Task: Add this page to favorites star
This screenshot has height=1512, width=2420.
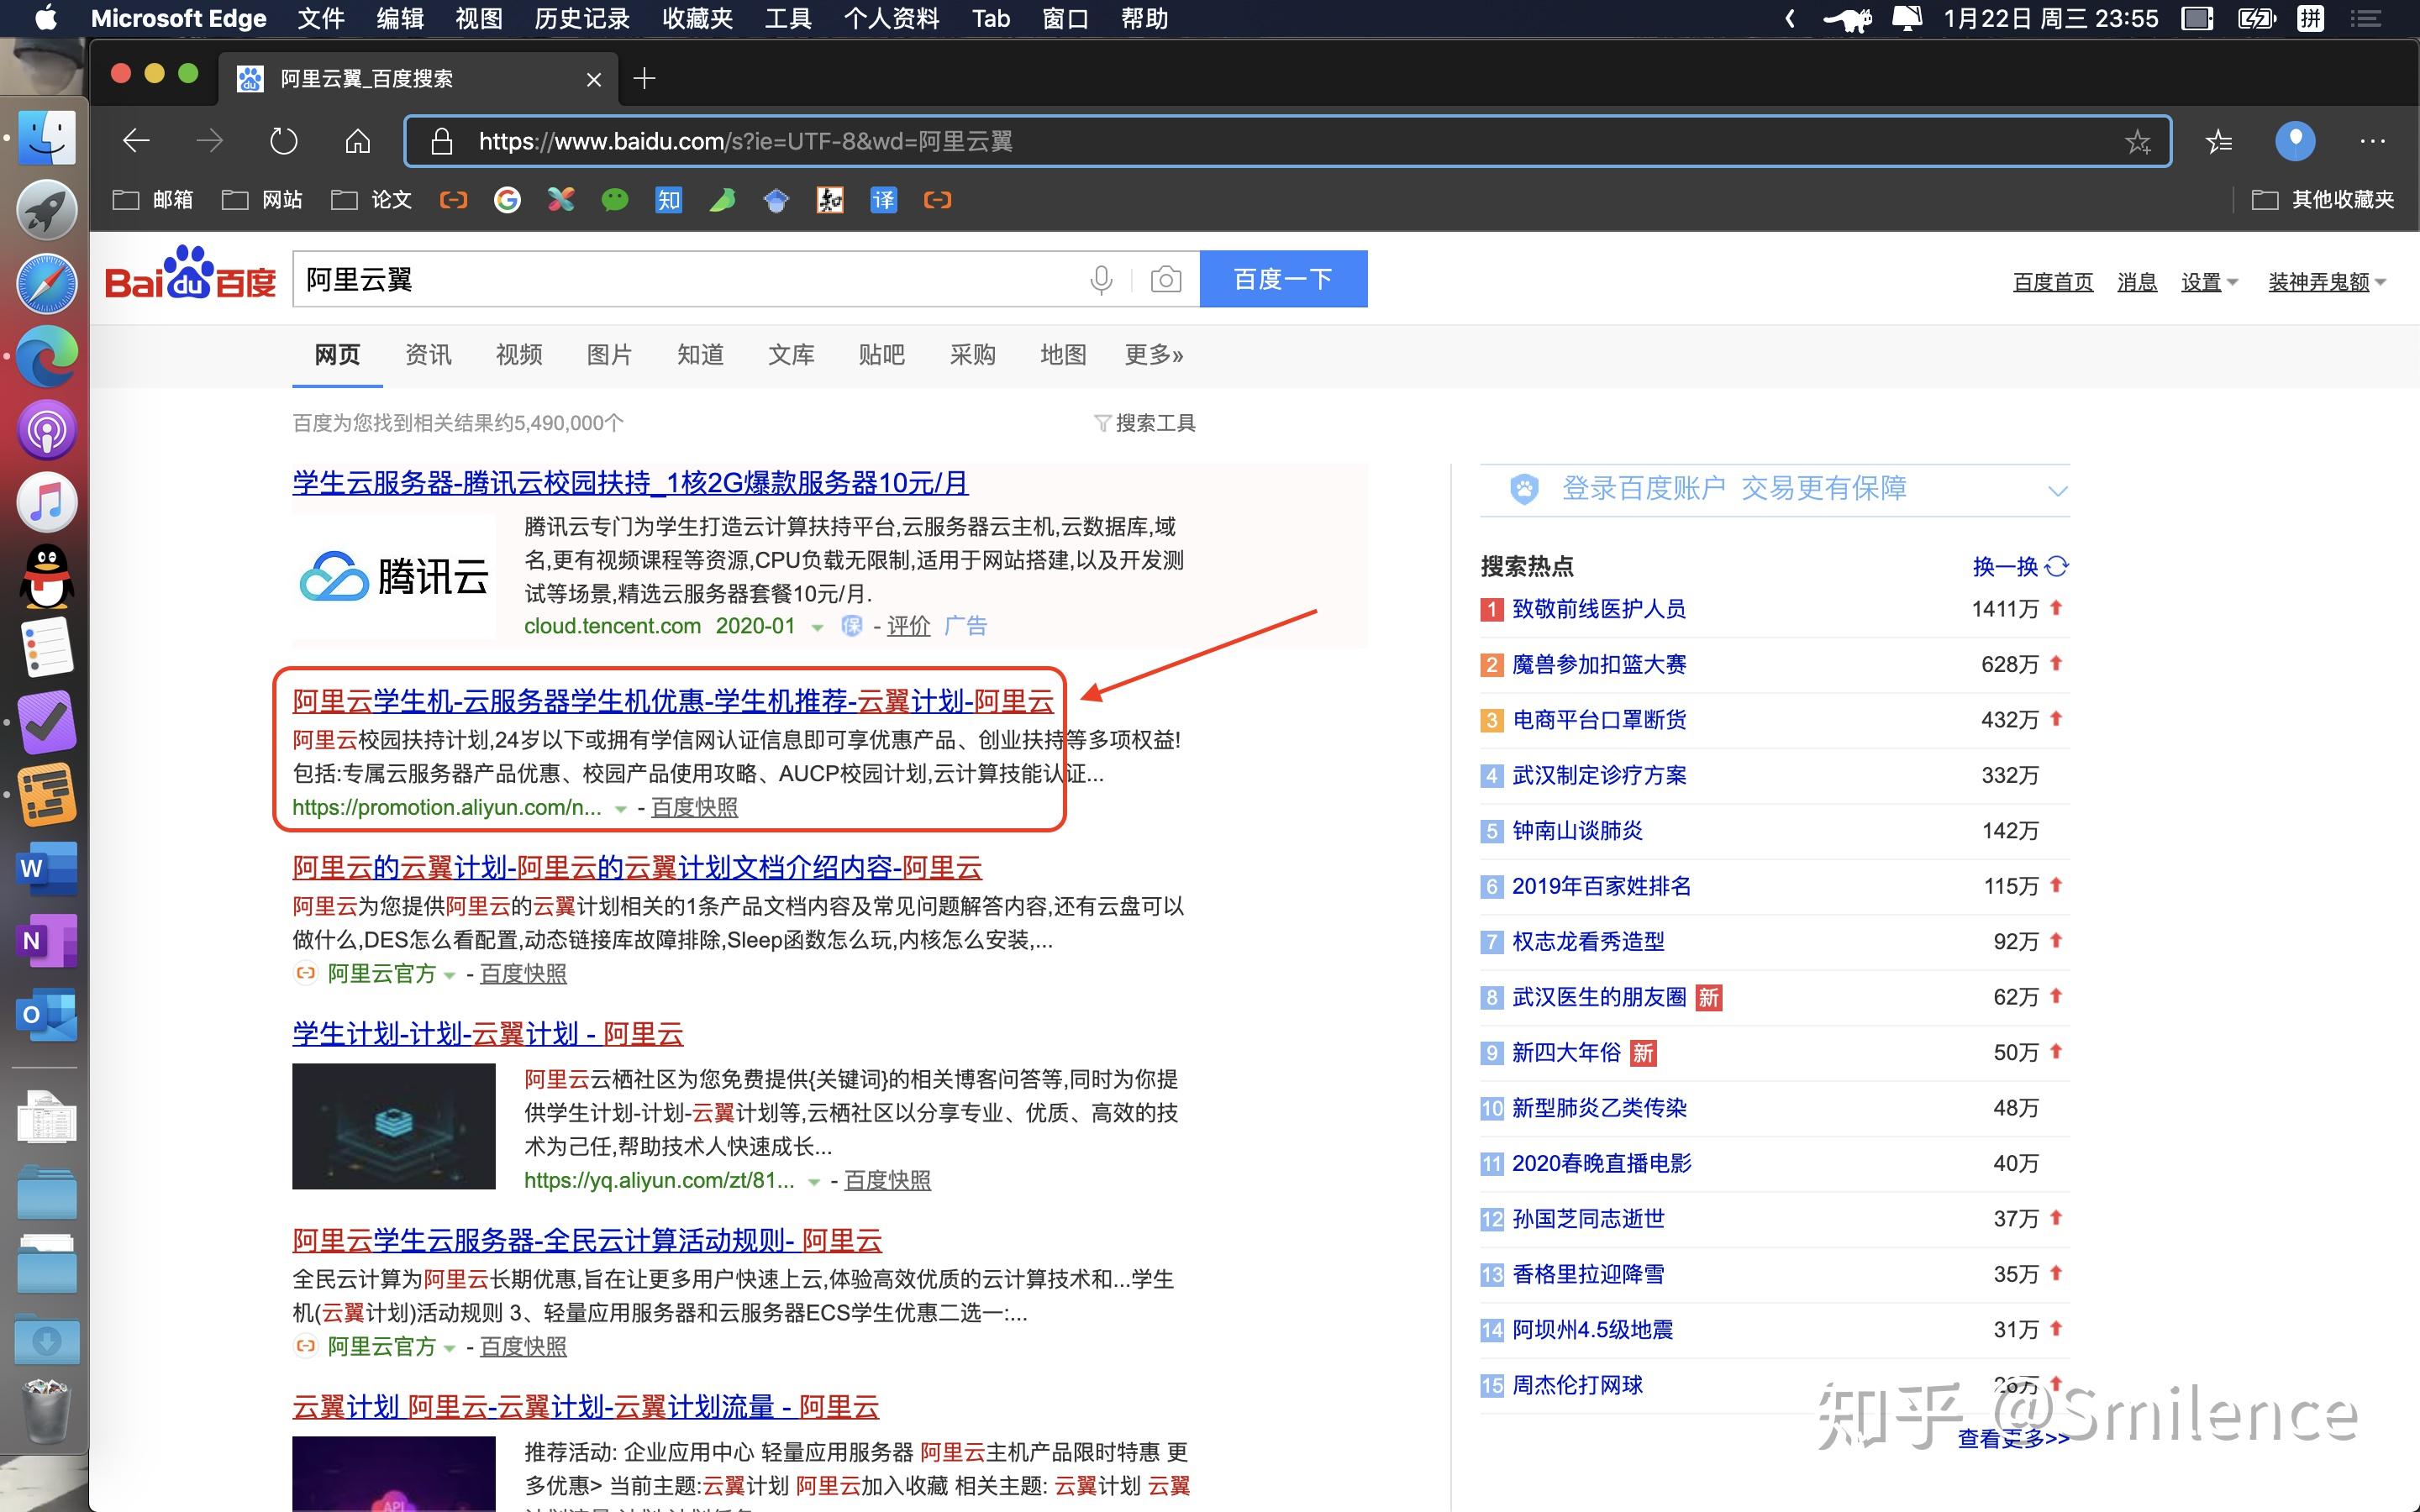Action: pyautogui.click(x=2137, y=141)
